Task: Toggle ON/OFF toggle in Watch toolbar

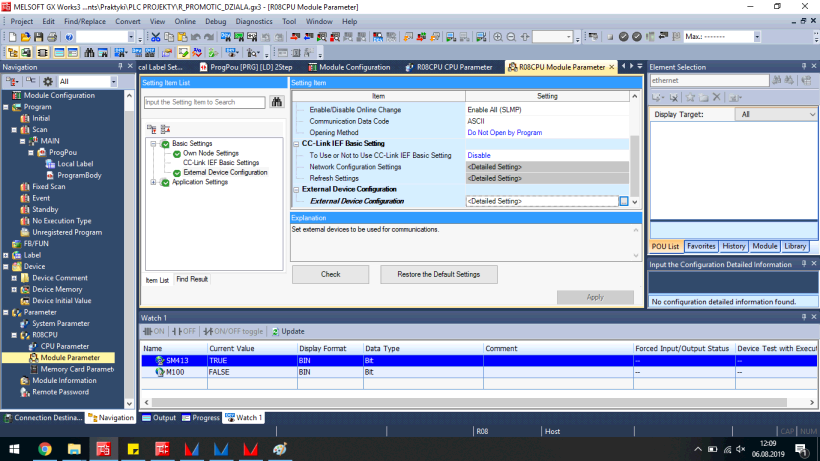Action: point(235,331)
